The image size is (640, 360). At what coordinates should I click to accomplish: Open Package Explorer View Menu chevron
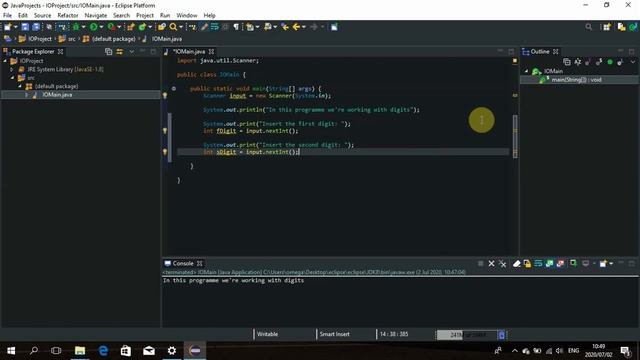pos(131,52)
